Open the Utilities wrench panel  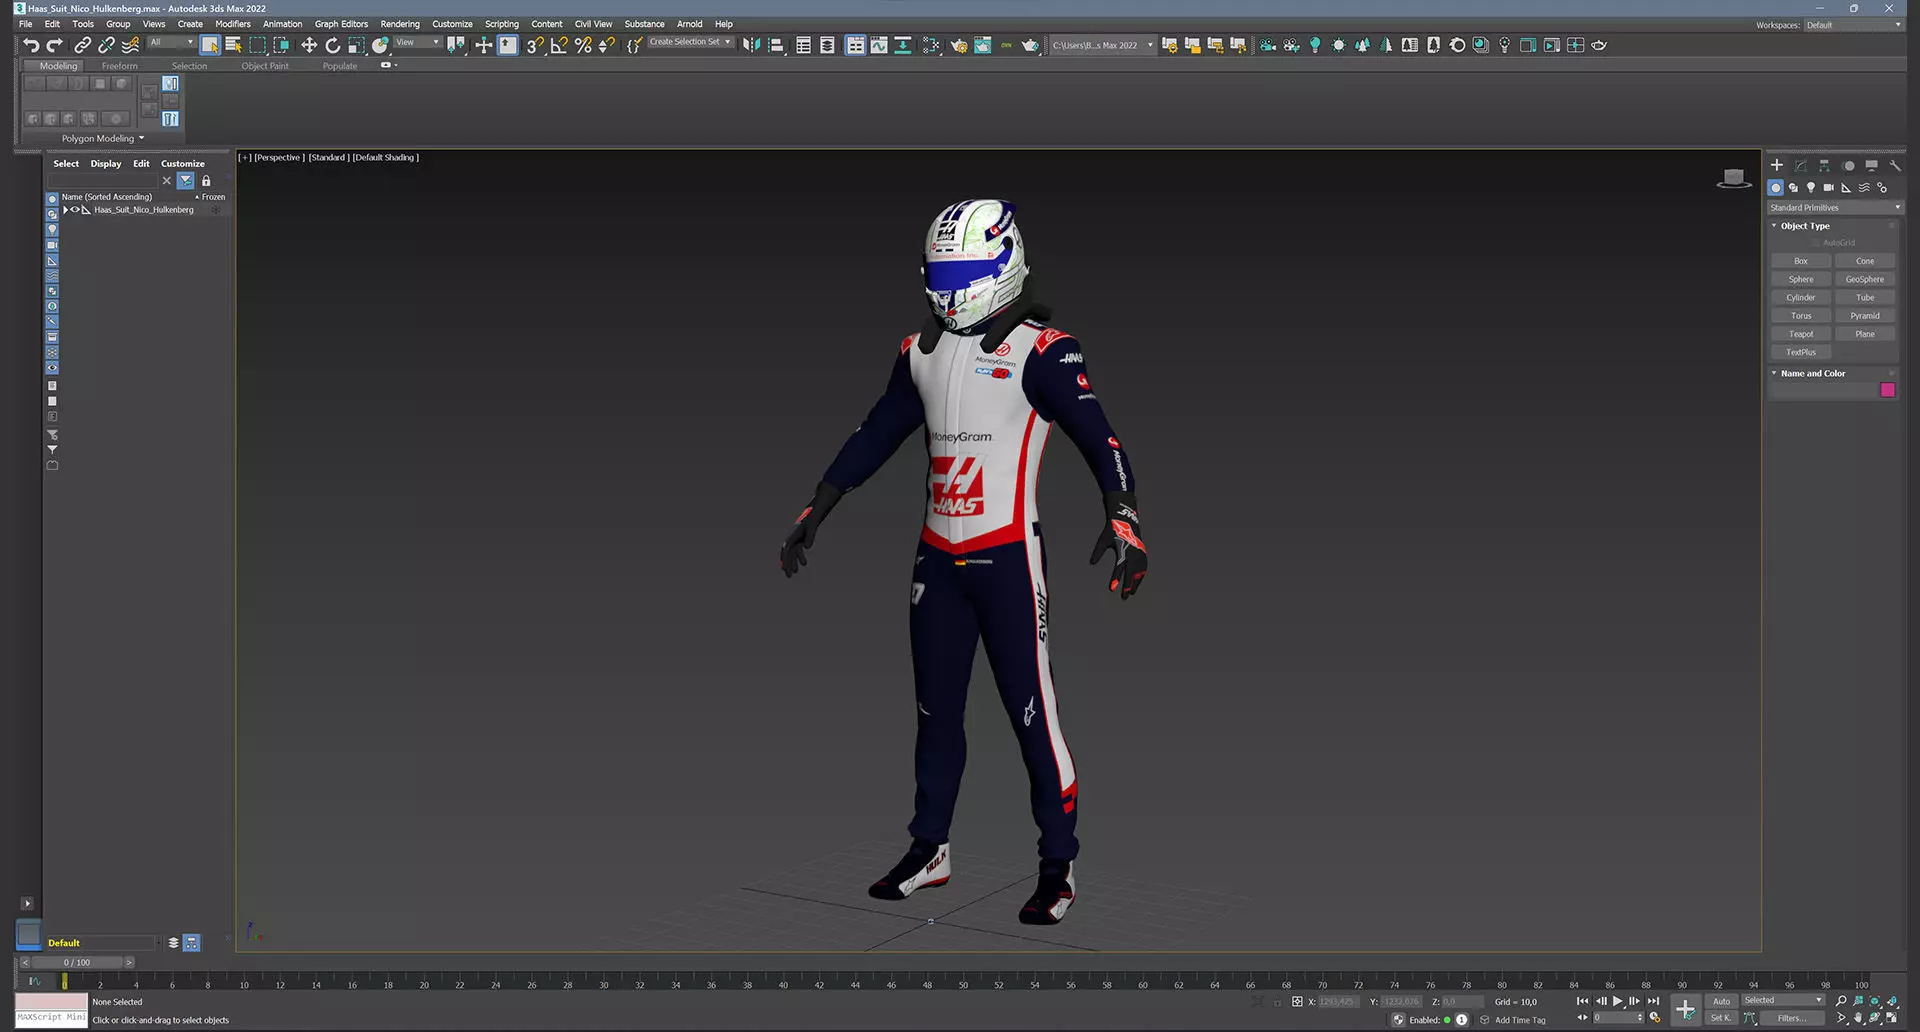coord(1894,165)
